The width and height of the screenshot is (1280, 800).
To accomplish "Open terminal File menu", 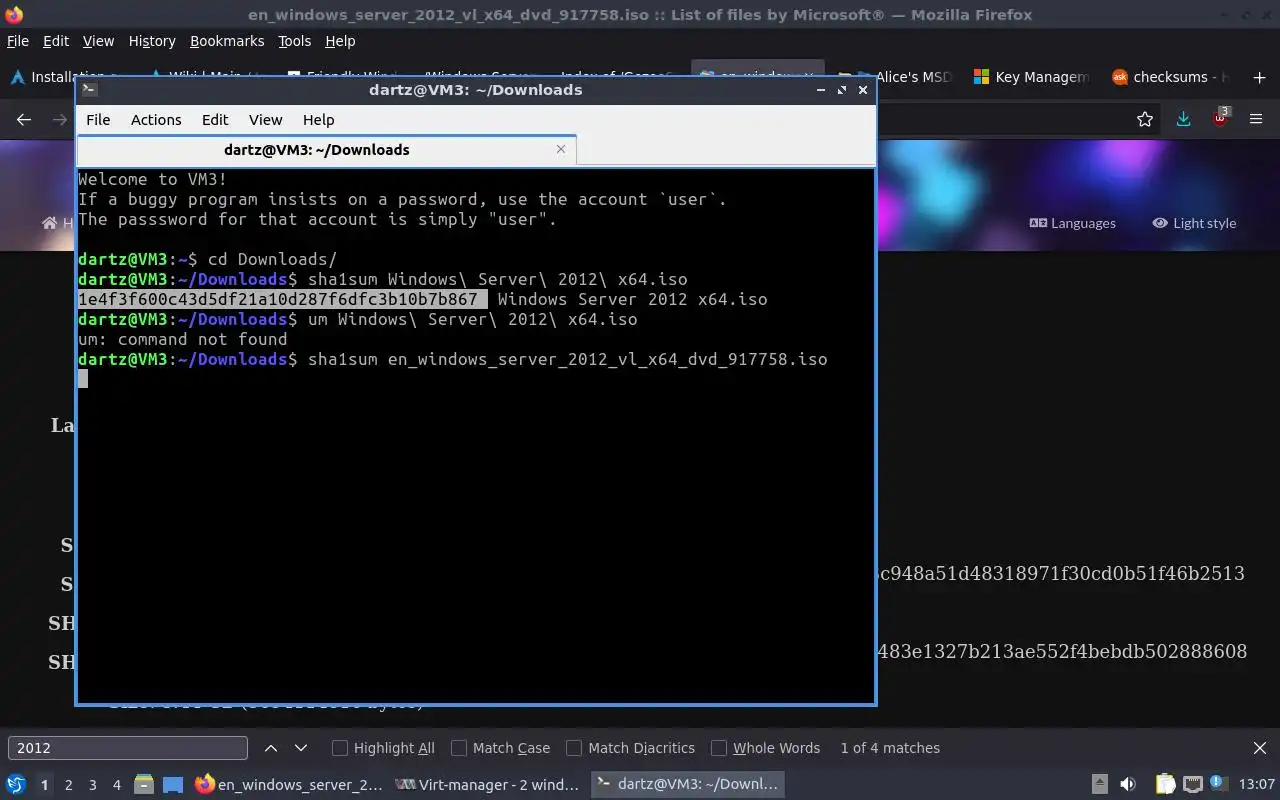I will (x=98, y=120).
